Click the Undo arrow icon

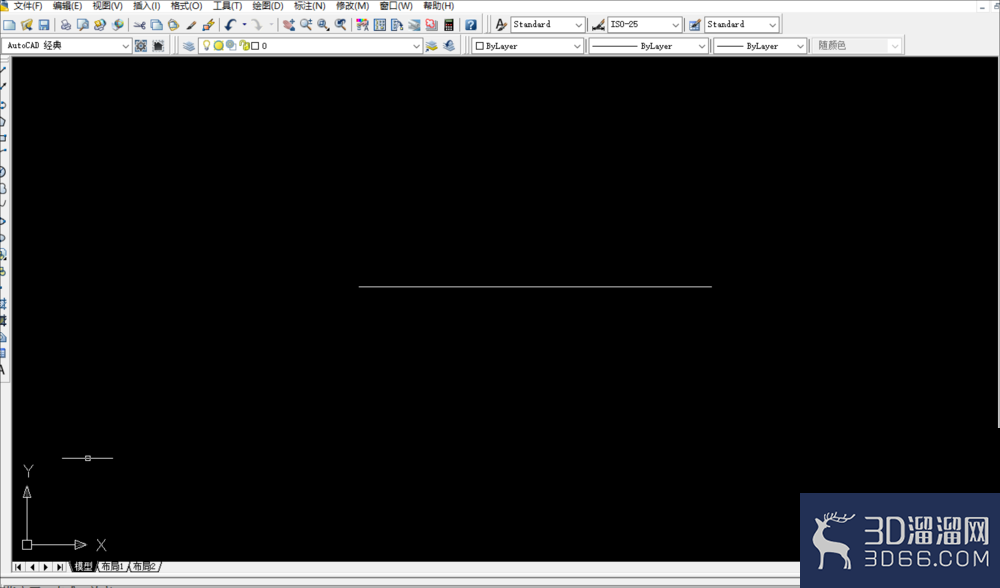point(230,25)
